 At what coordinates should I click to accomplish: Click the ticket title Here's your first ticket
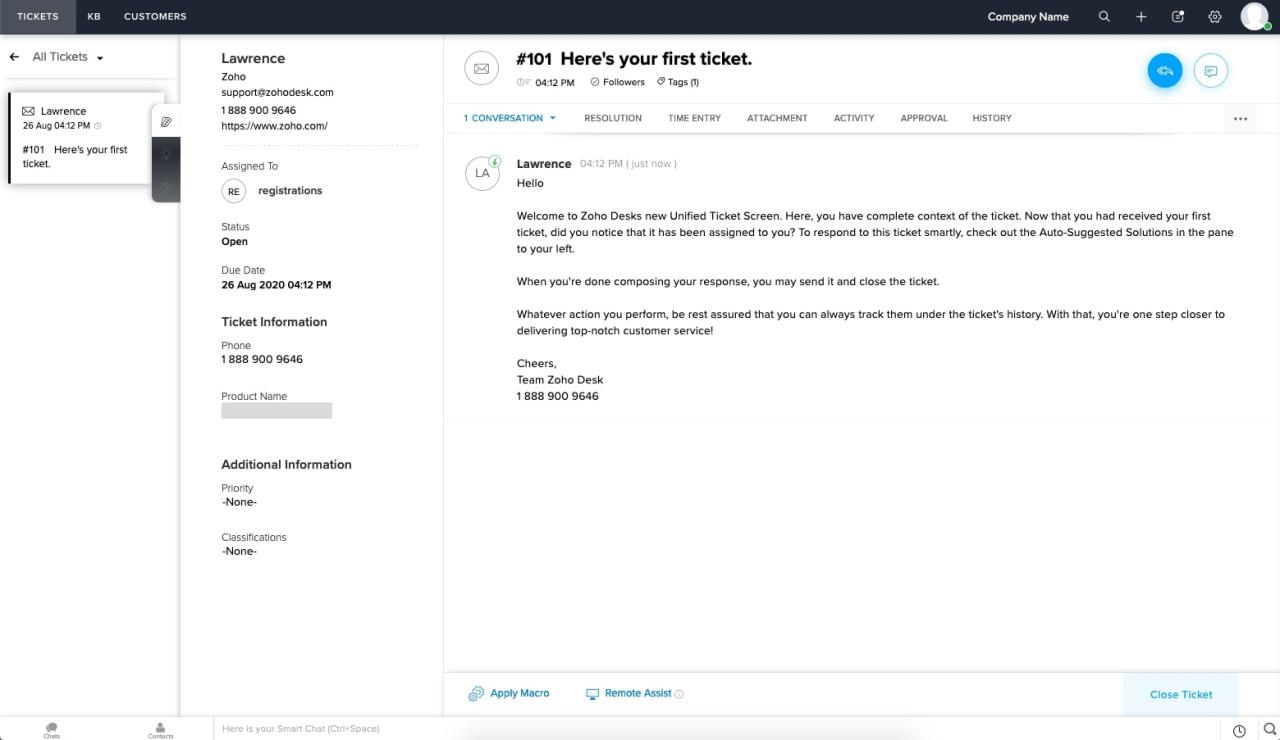pyautogui.click(x=656, y=59)
